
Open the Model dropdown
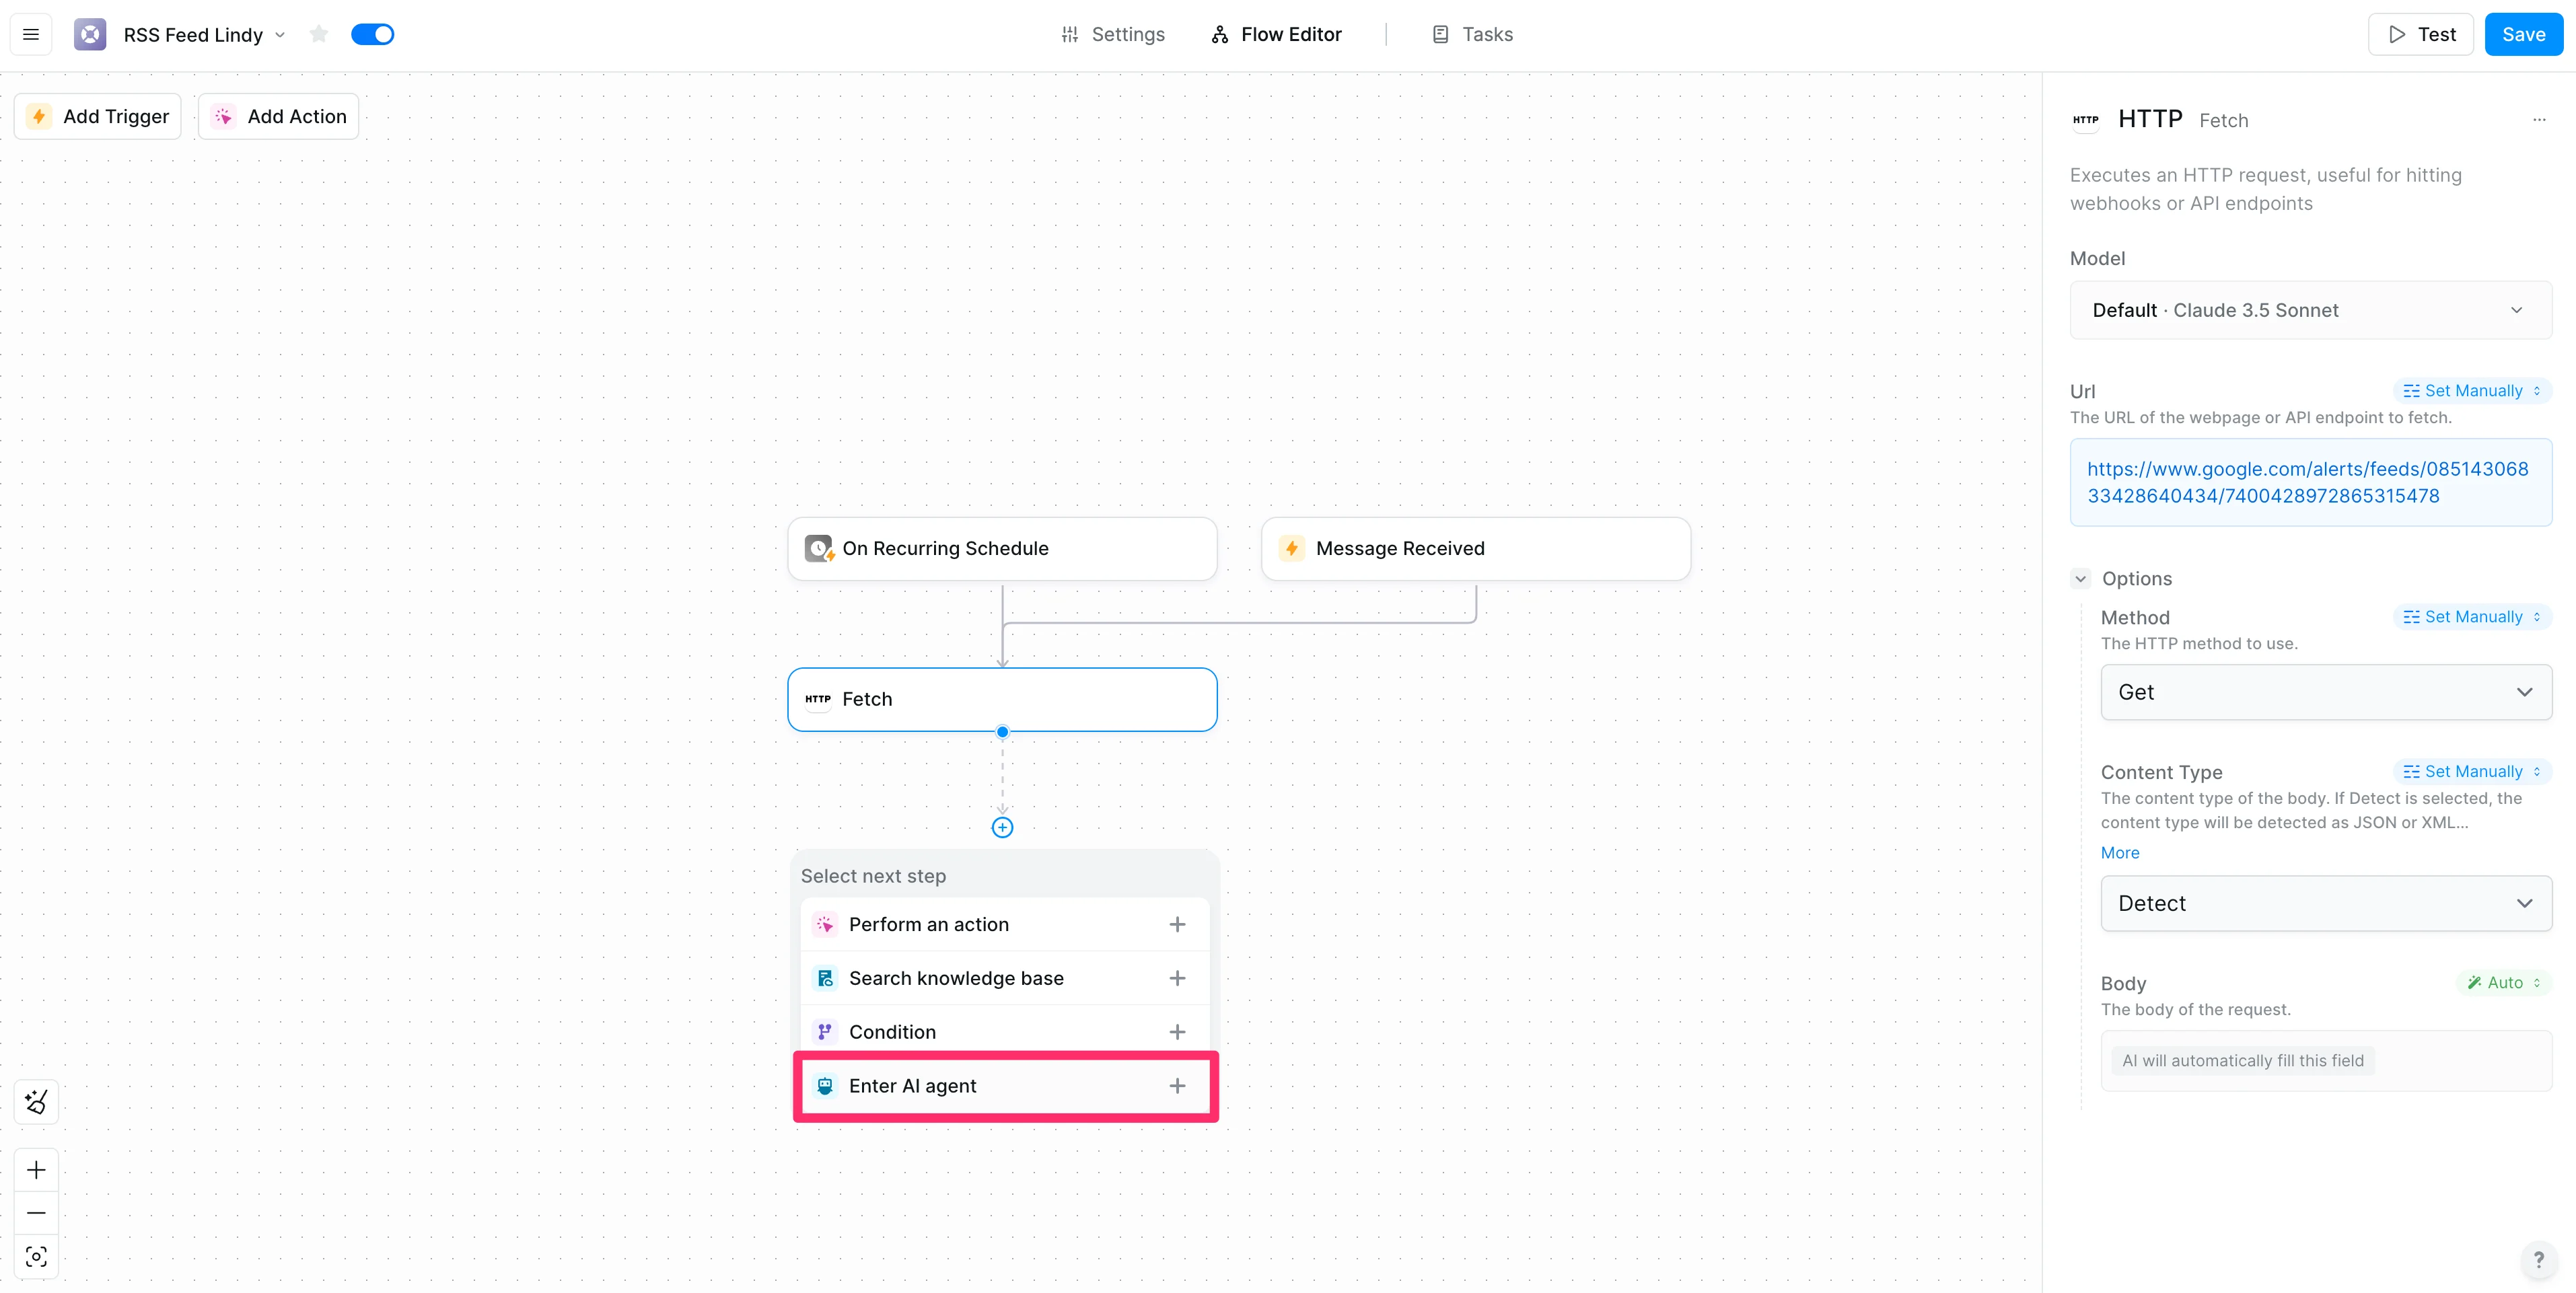[2310, 310]
